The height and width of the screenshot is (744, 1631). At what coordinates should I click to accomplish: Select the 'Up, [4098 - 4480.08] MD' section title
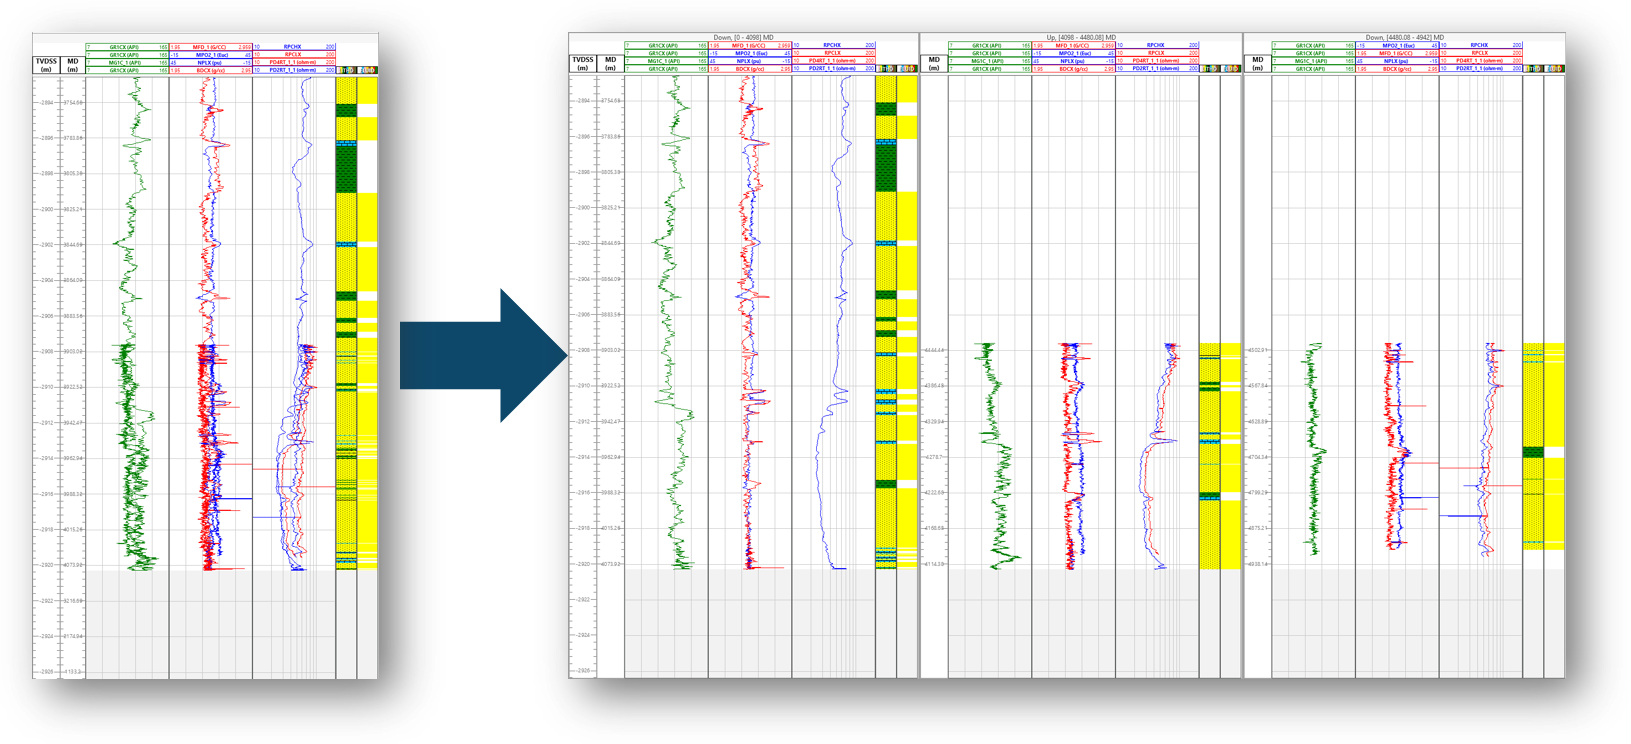point(1081,37)
